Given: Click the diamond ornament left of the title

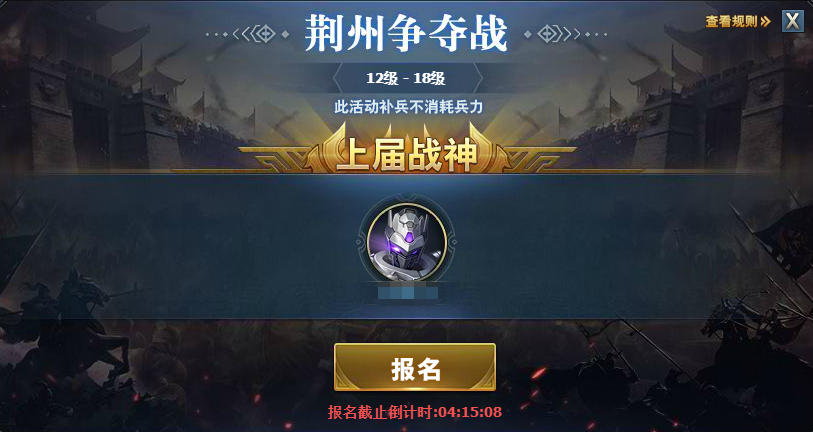Looking at the screenshot, I should (265, 34).
